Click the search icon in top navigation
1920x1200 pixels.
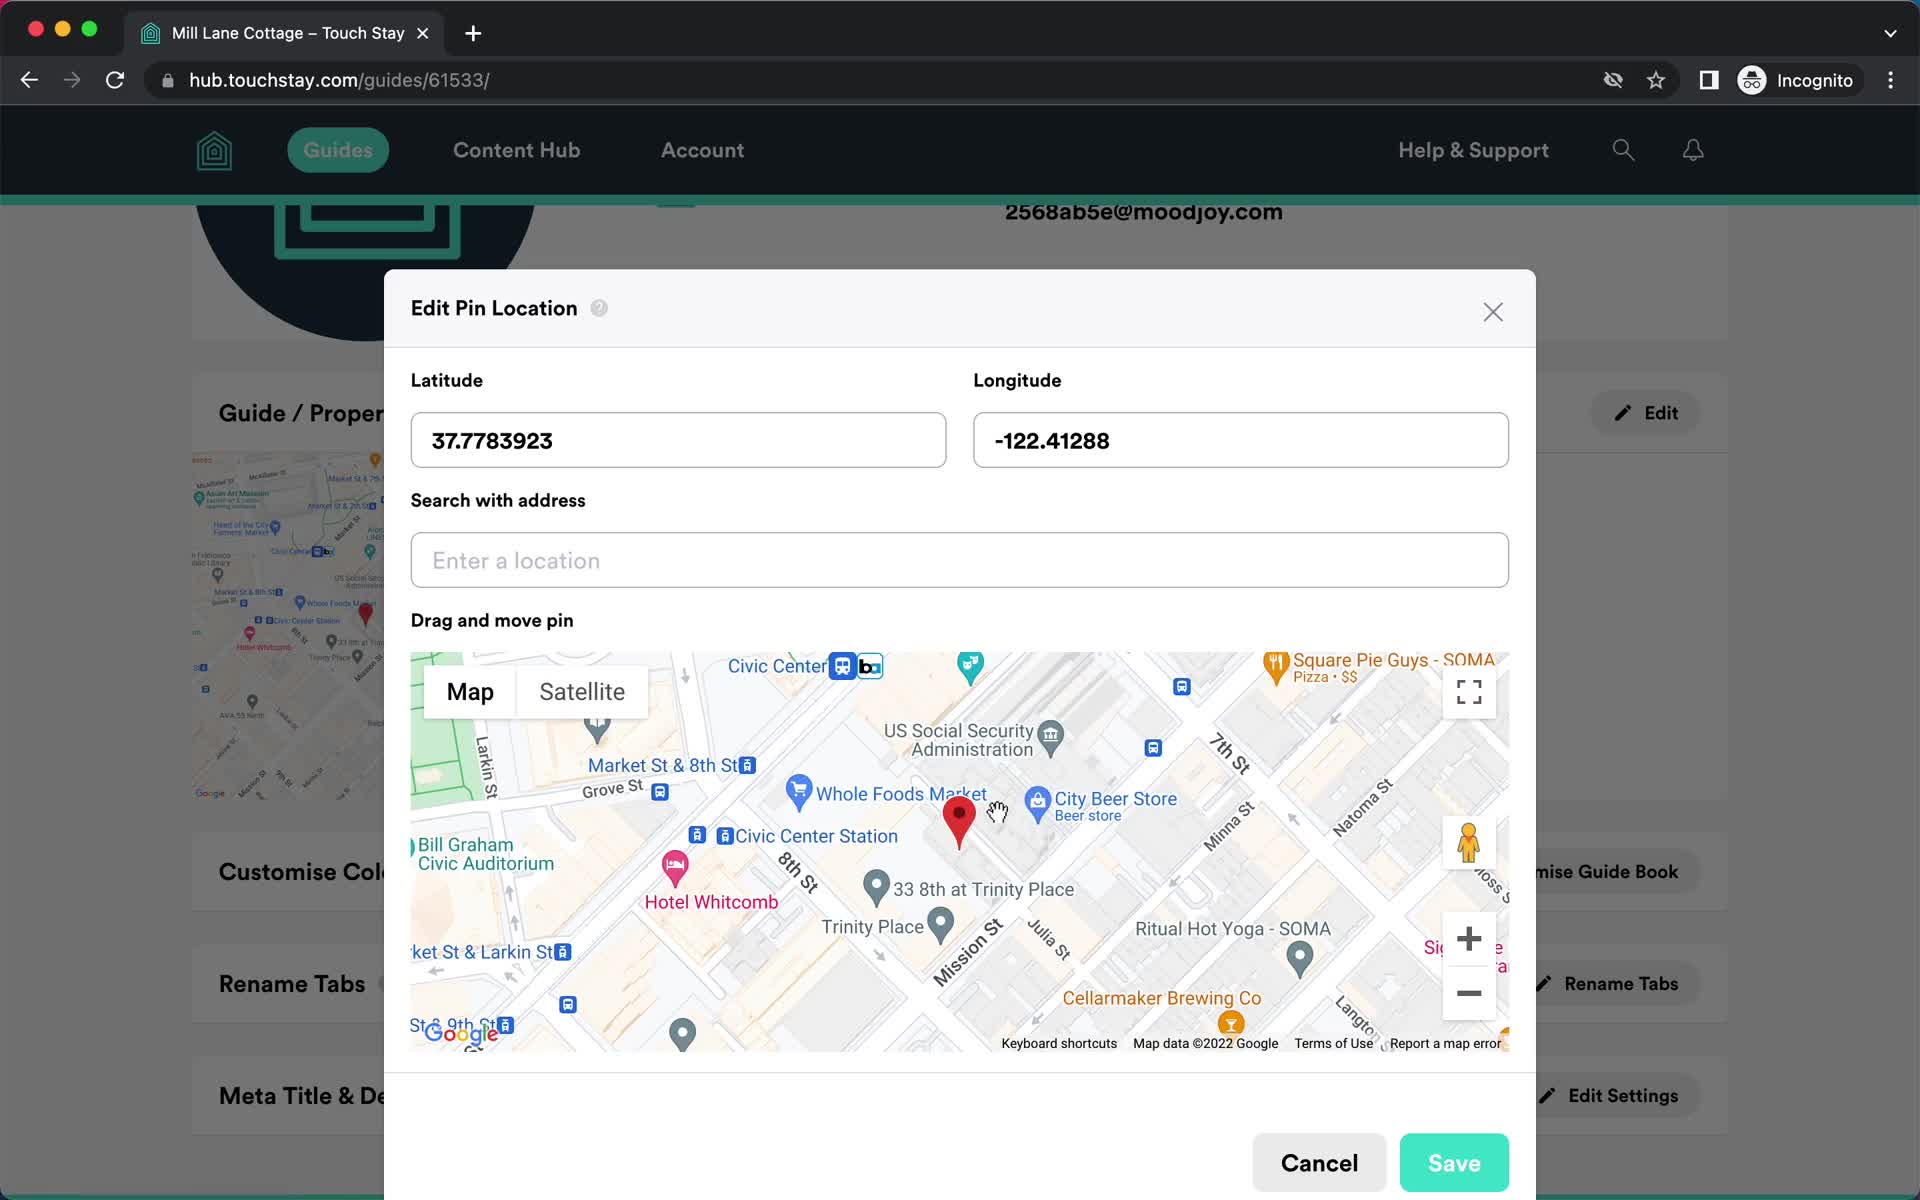pos(1626,149)
